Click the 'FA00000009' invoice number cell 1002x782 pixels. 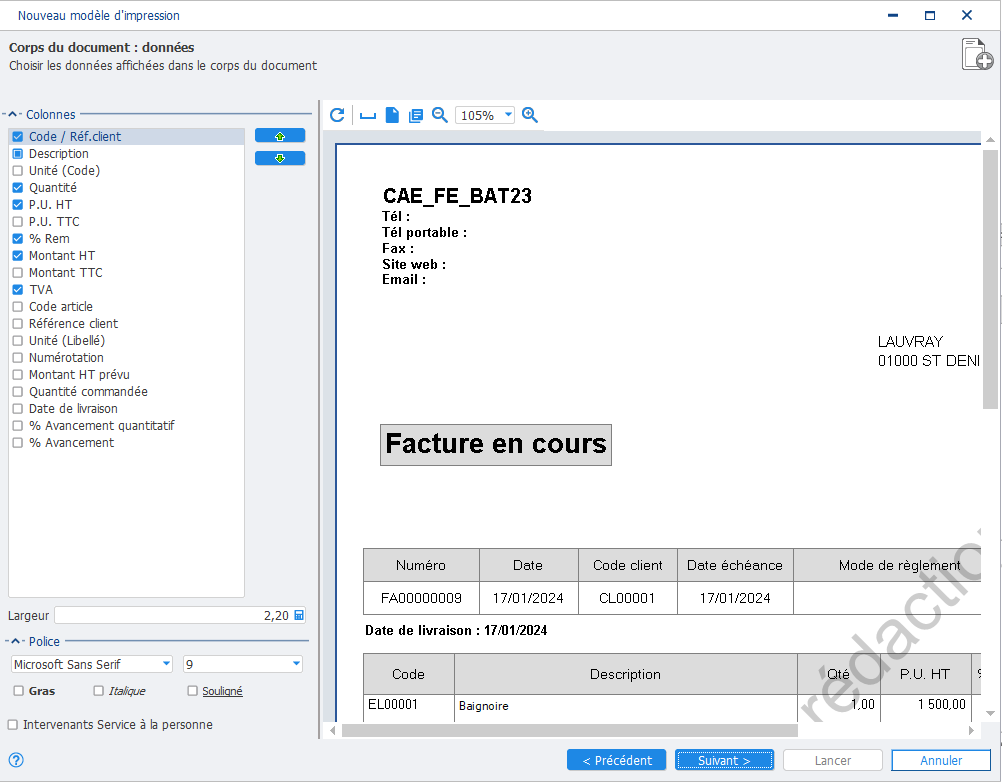pos(421,598)
